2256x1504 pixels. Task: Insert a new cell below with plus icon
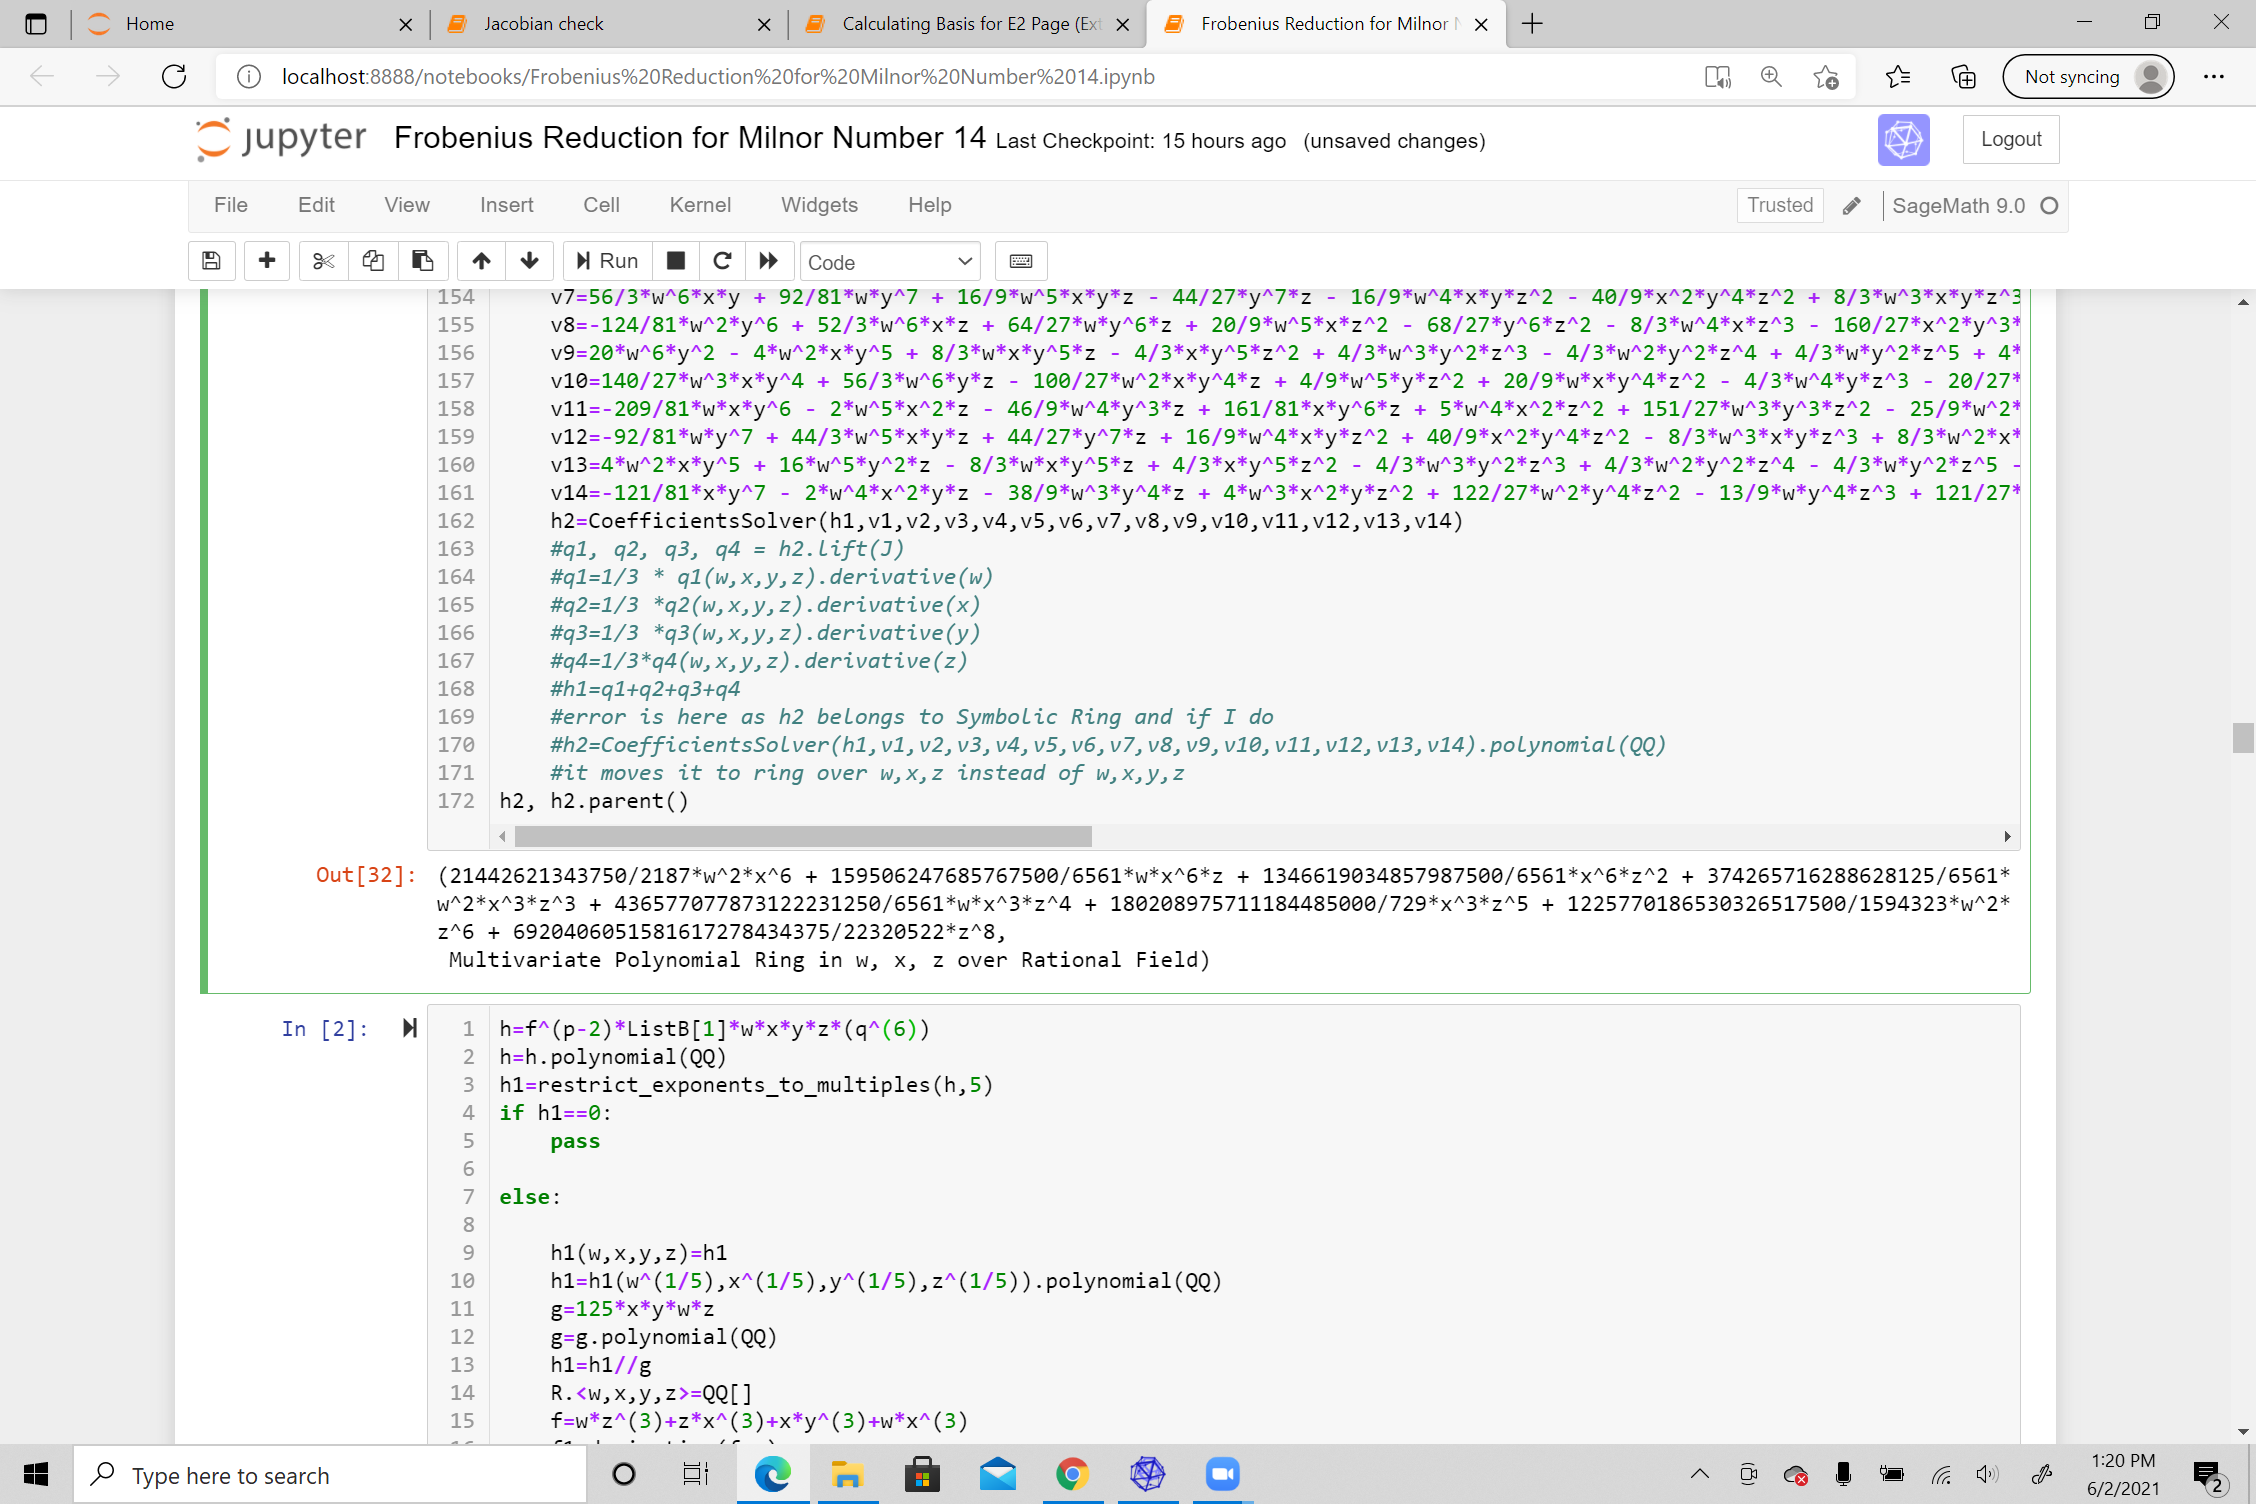(266, 261)
